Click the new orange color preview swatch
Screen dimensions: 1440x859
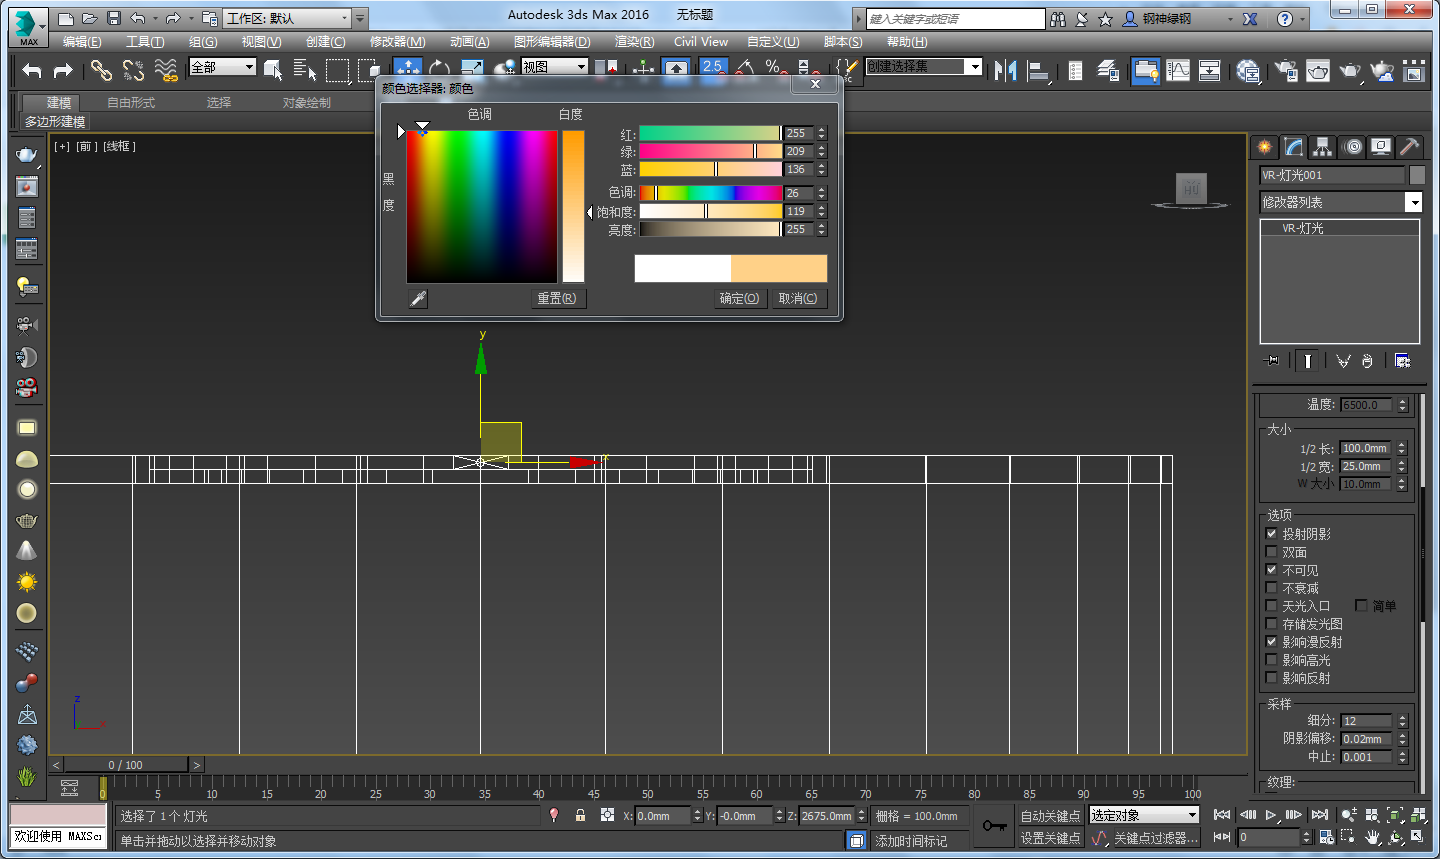click(x=779, y=268)
